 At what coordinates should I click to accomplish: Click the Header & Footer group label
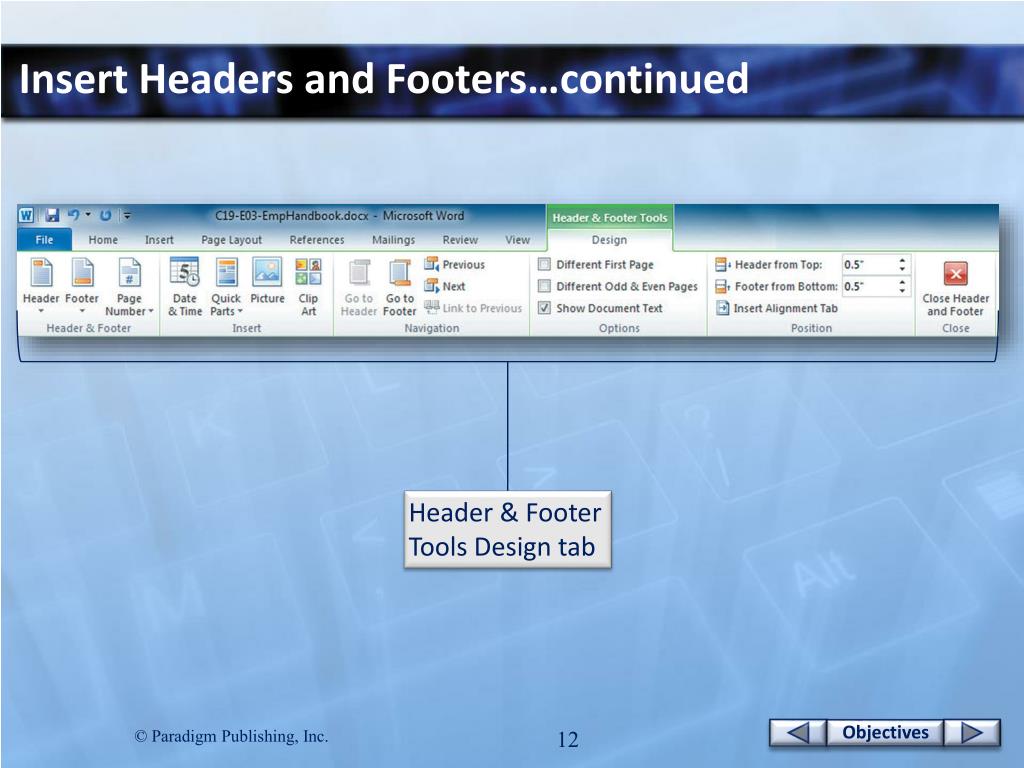coord(89,328)
